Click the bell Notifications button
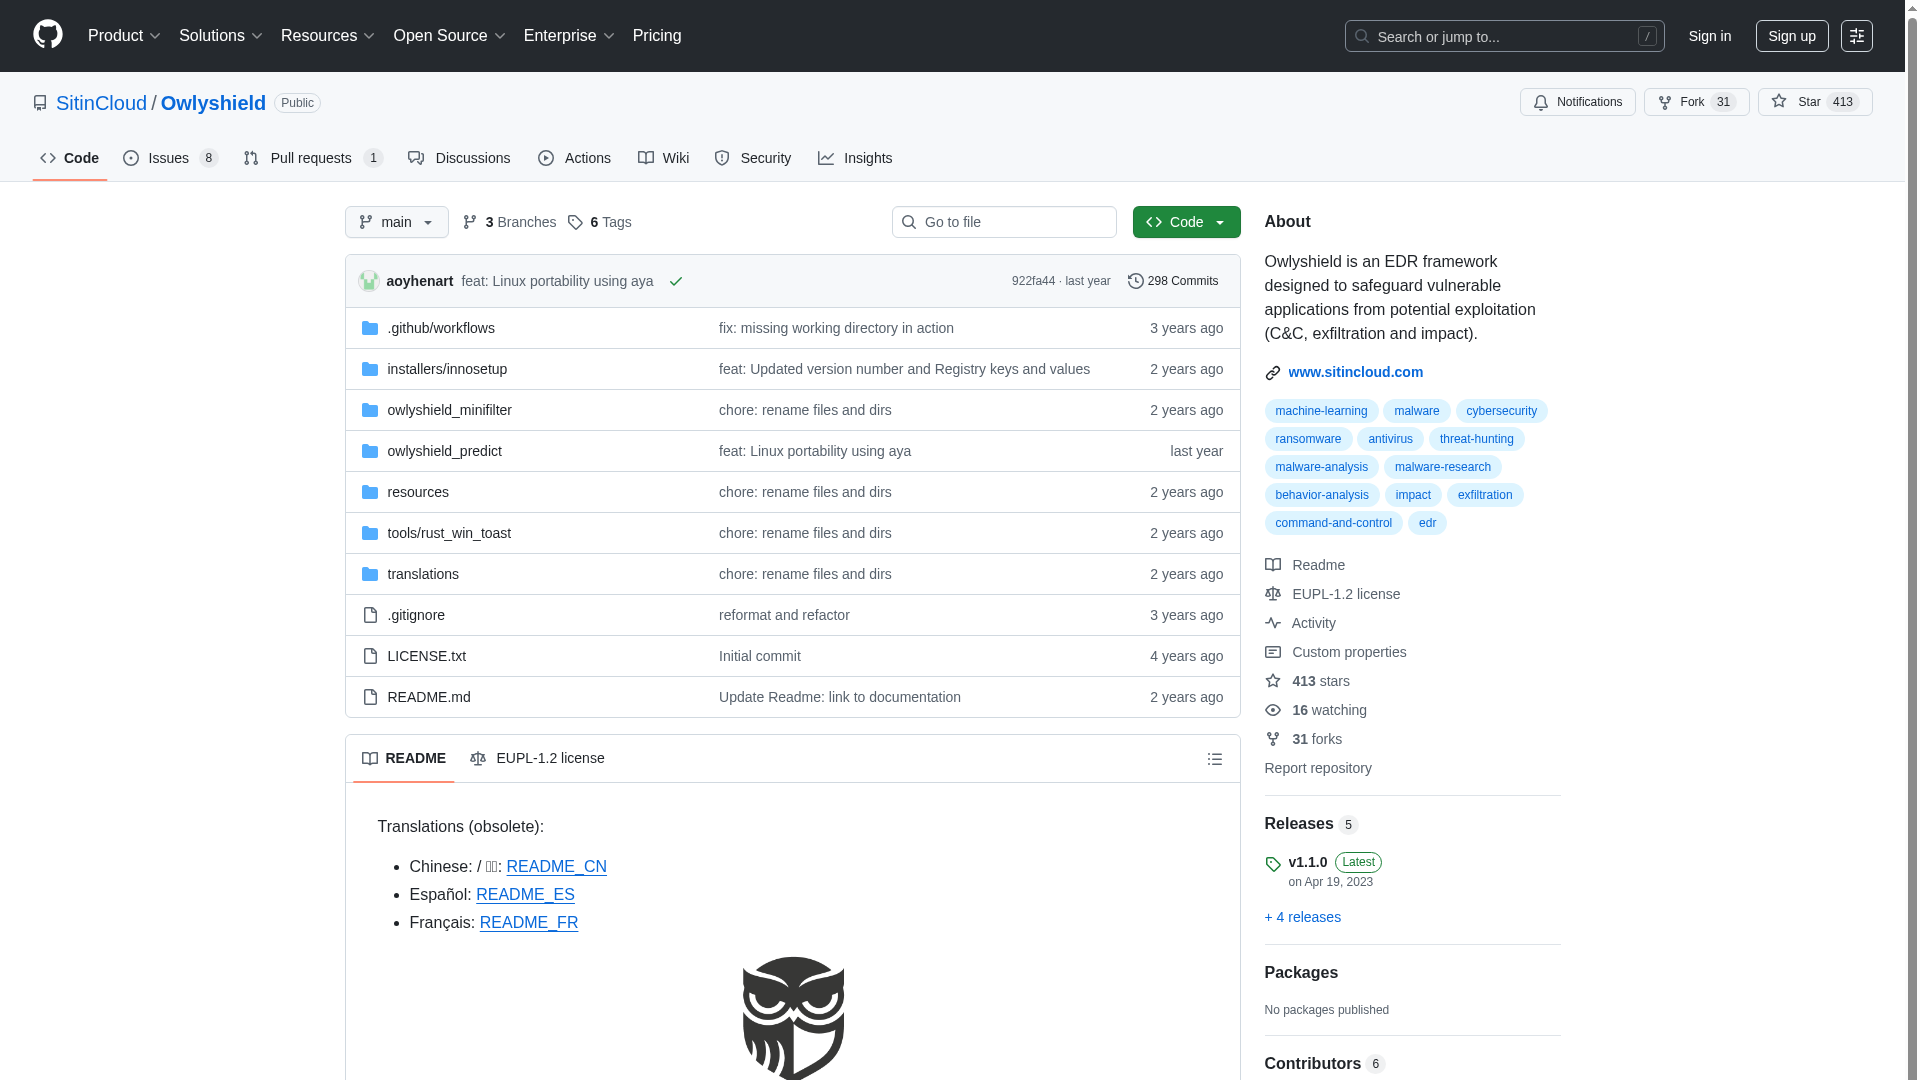Image resolution: width=1920 pixels, height=1080 pixels. pyautogui.click(x=1577, y=102)
